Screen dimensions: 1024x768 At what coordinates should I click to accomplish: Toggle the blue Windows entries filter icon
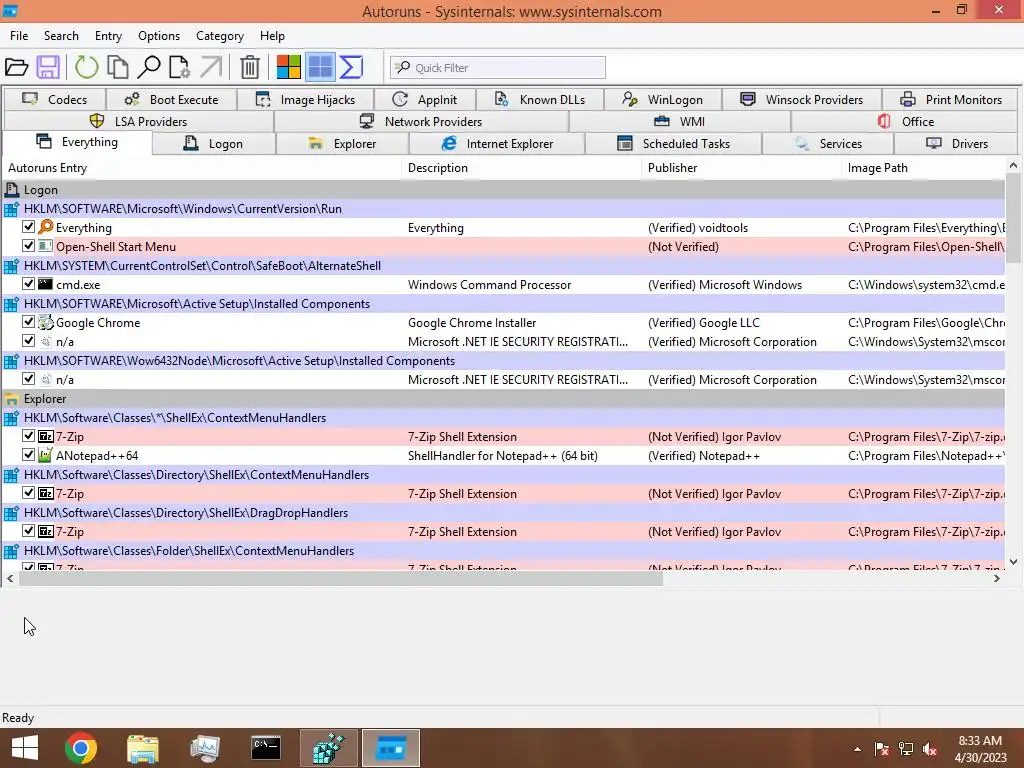coord(320,67)
